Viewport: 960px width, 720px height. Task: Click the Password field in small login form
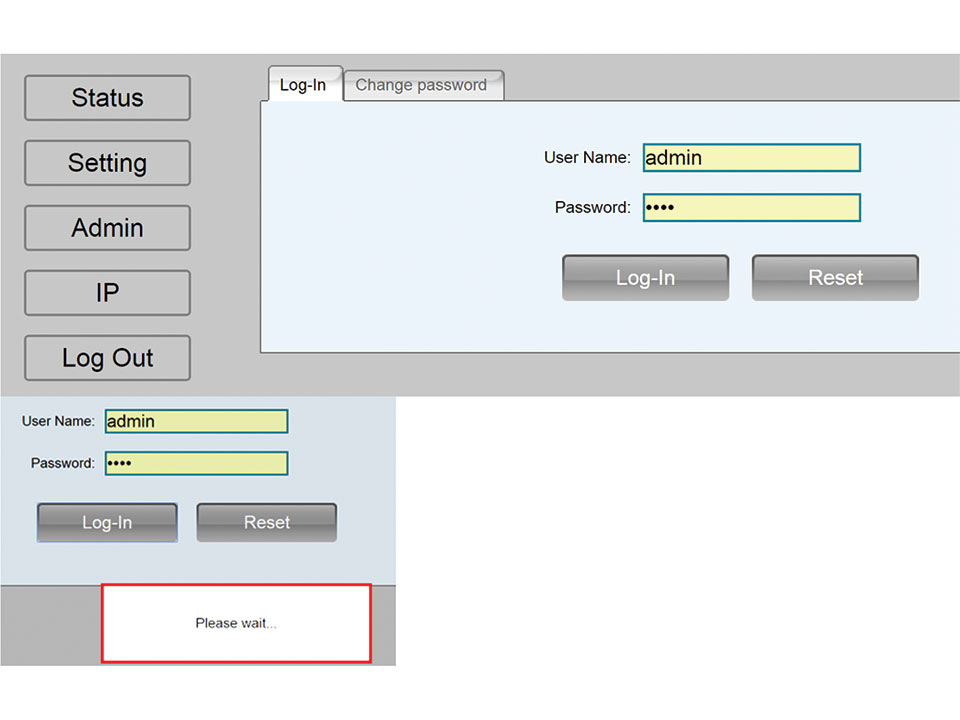196,464
